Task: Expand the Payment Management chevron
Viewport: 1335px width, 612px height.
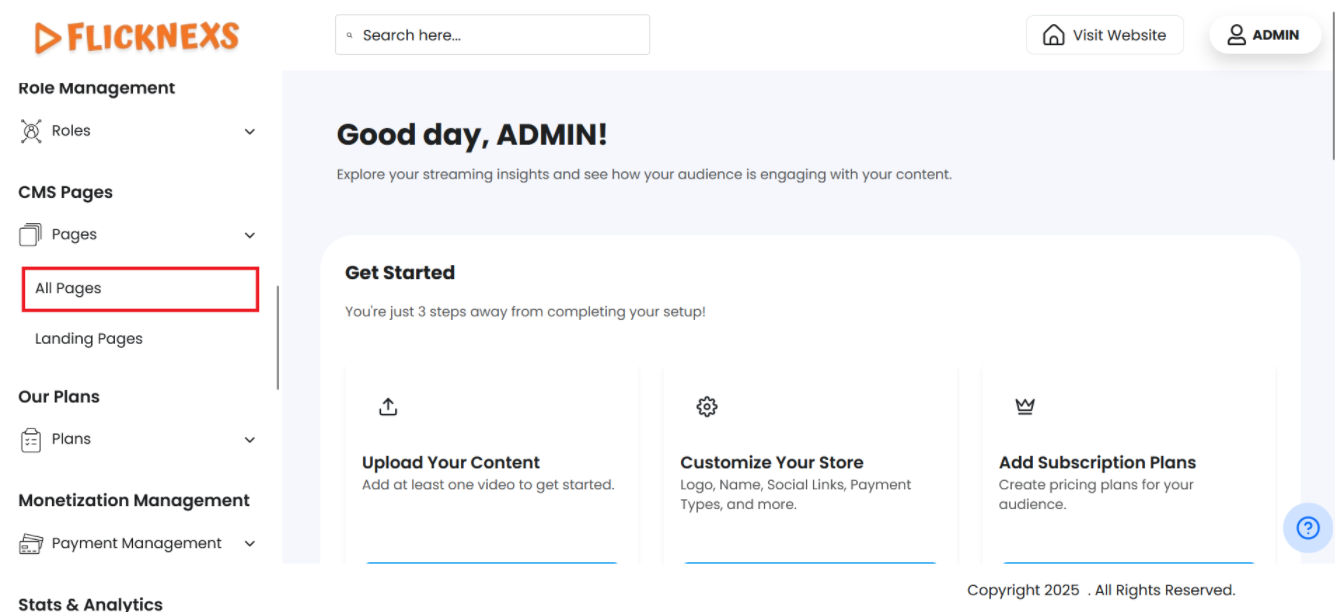Action: tap(250, 544)
